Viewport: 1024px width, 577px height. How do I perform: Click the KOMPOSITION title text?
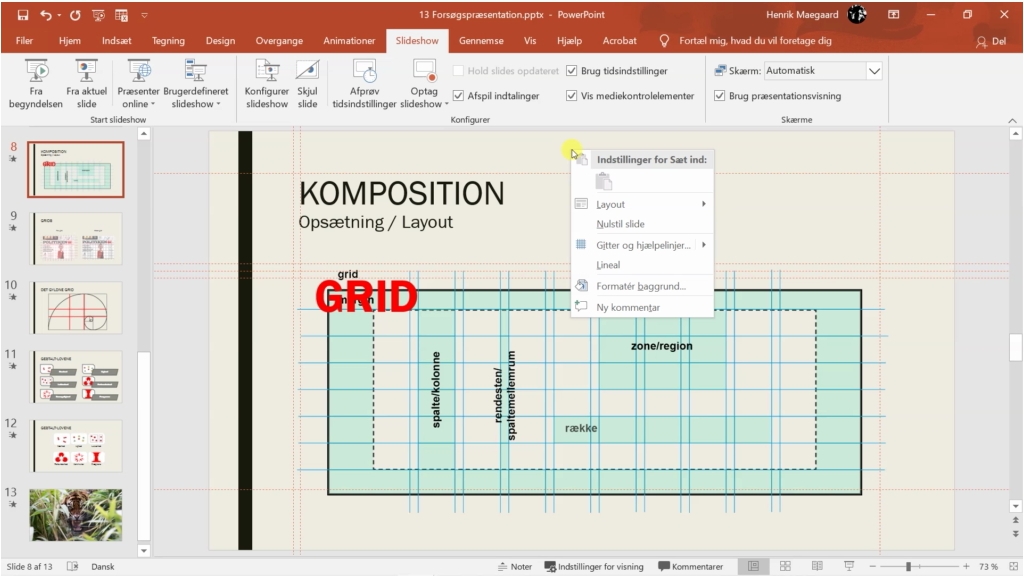click(x=402, y=193)
